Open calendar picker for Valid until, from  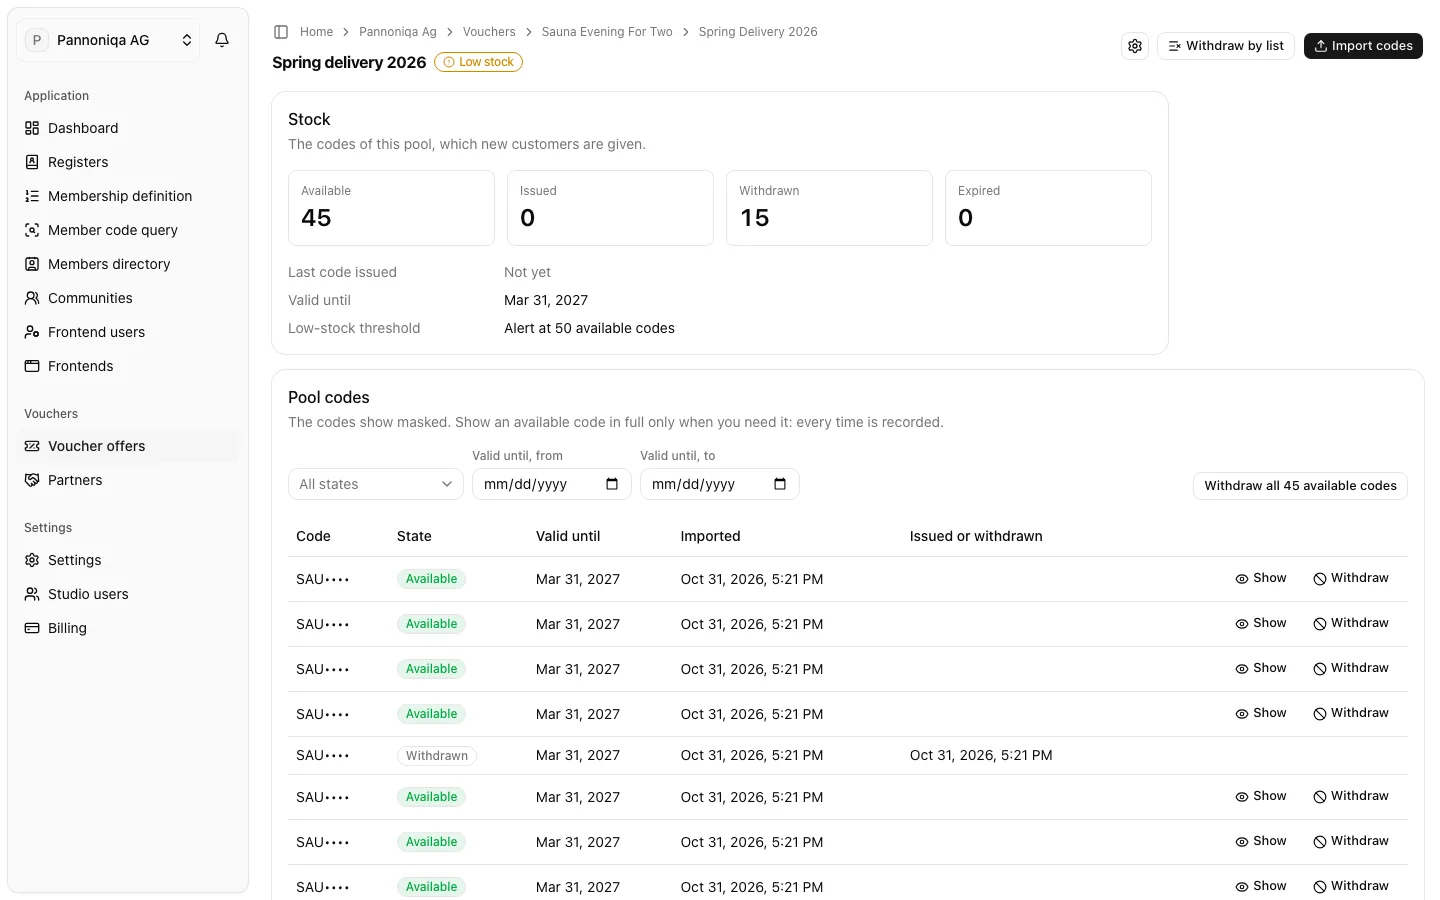click(x=612, y=484)
